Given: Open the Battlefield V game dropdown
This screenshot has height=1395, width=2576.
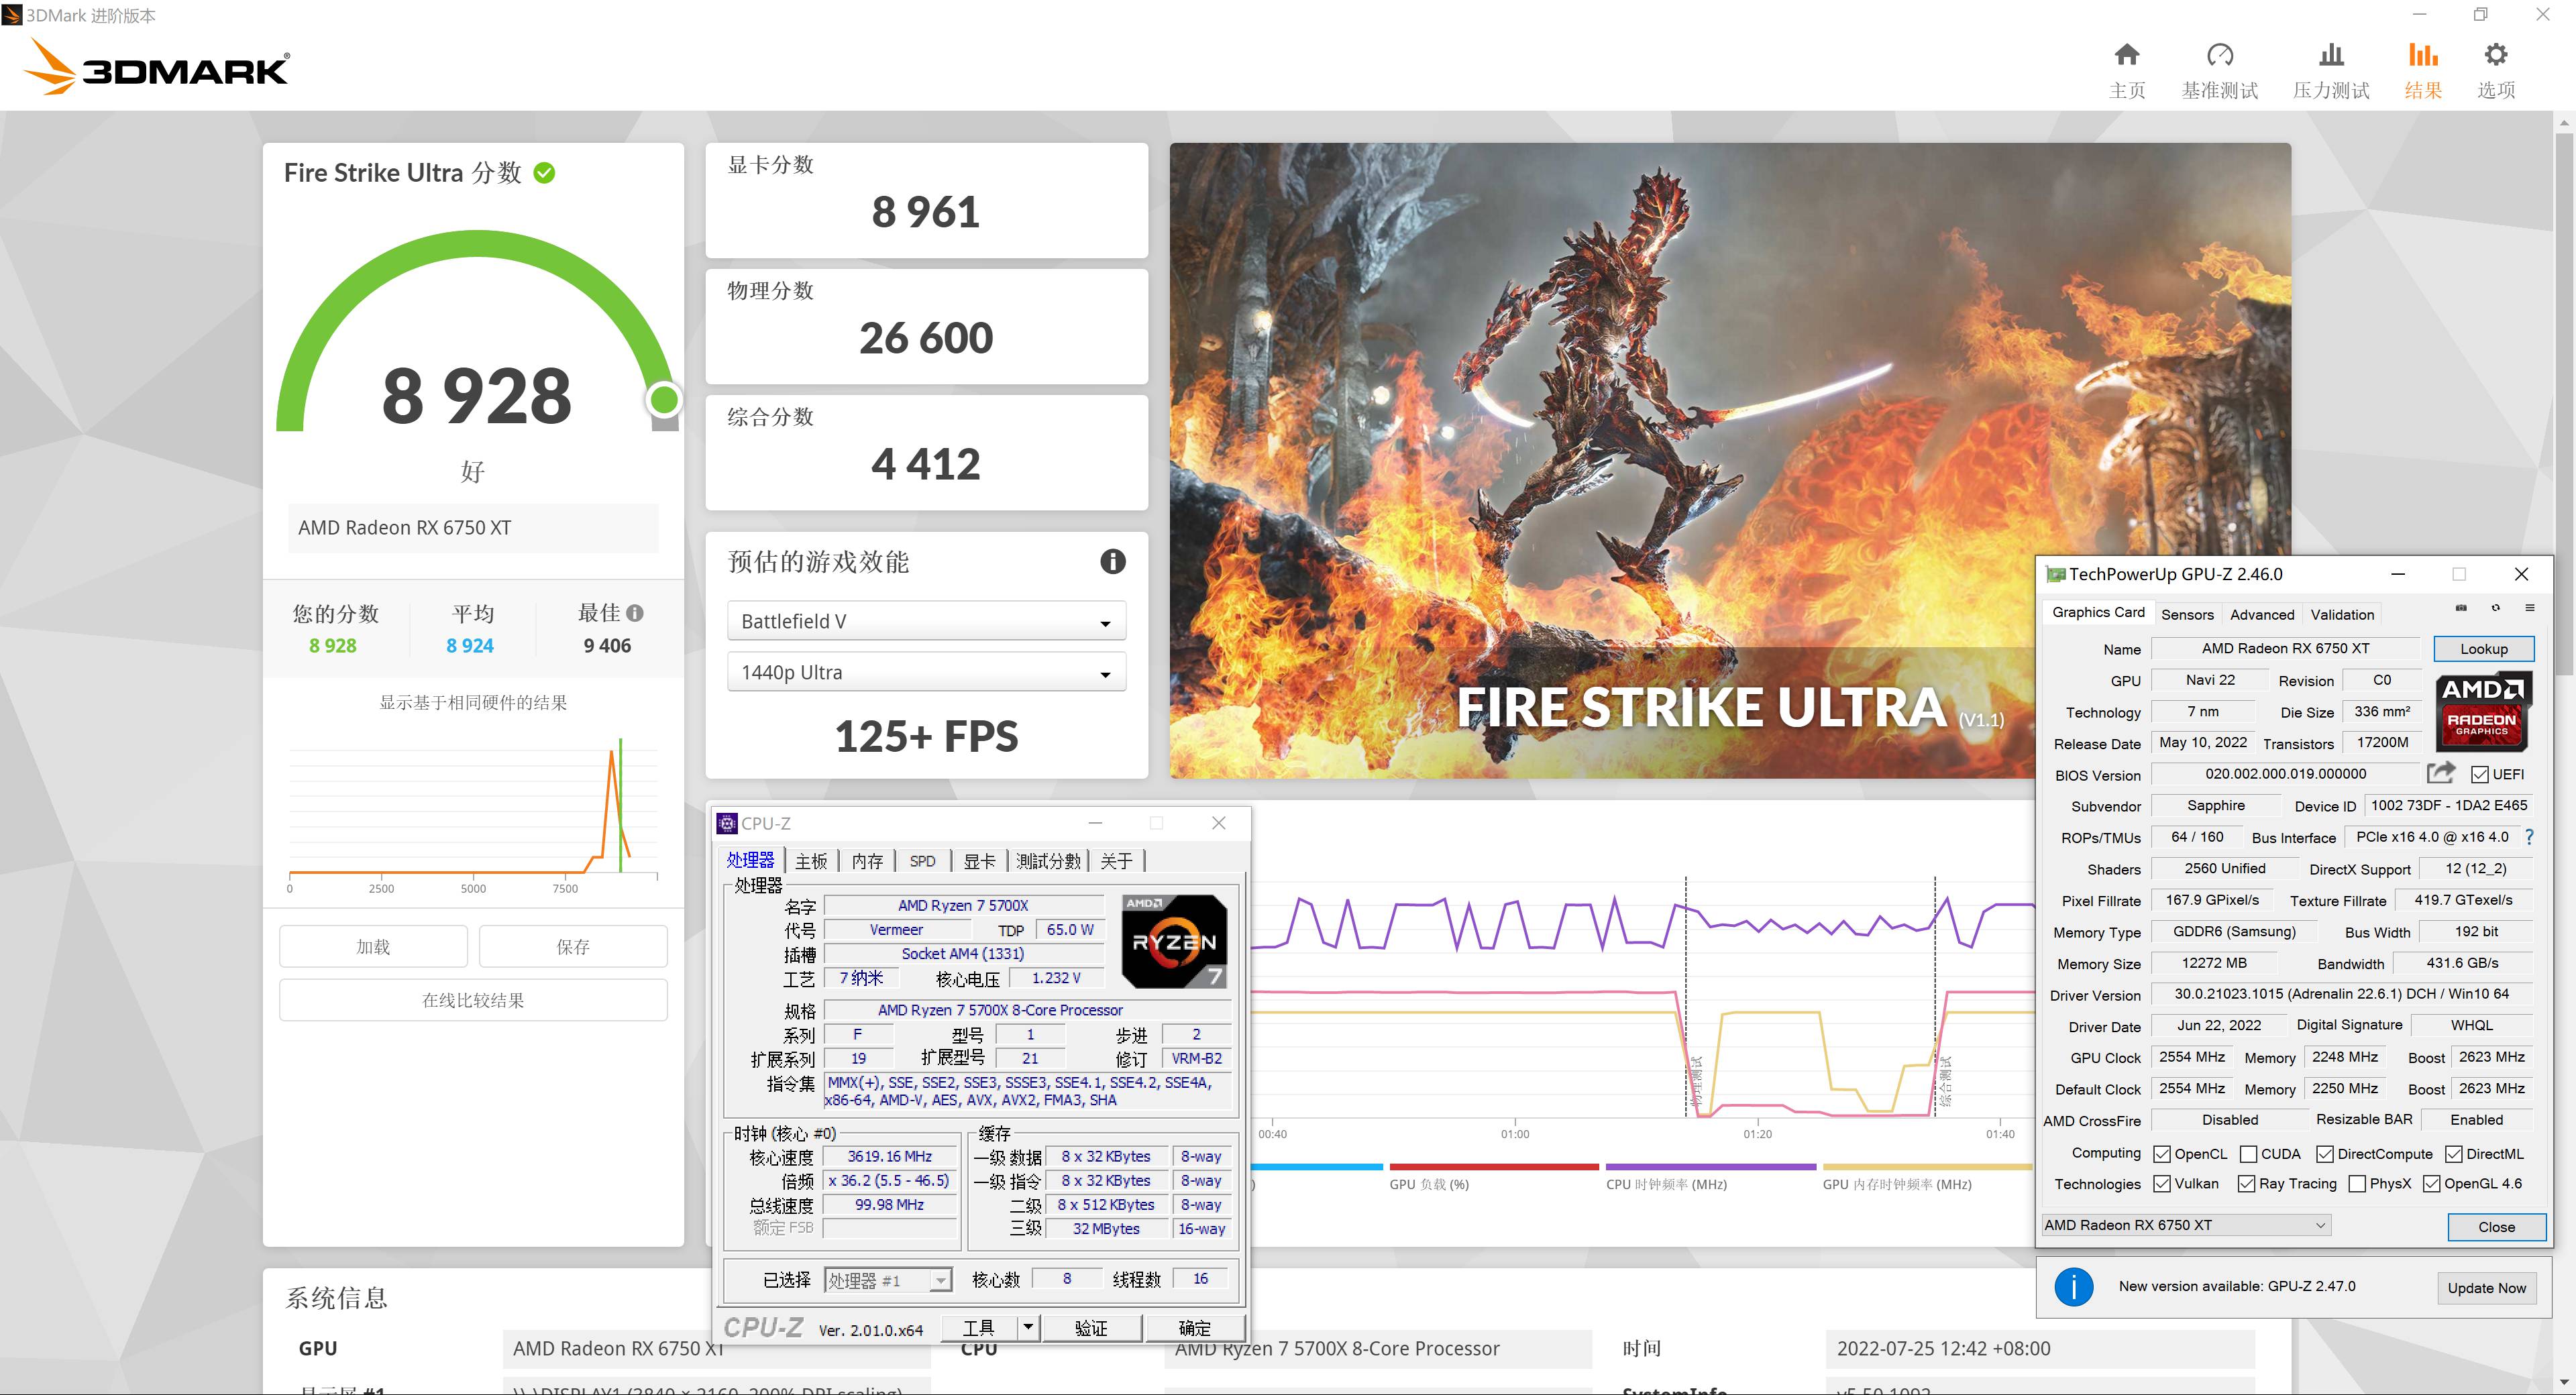Looking at the screenshot, I should [926, 622].
